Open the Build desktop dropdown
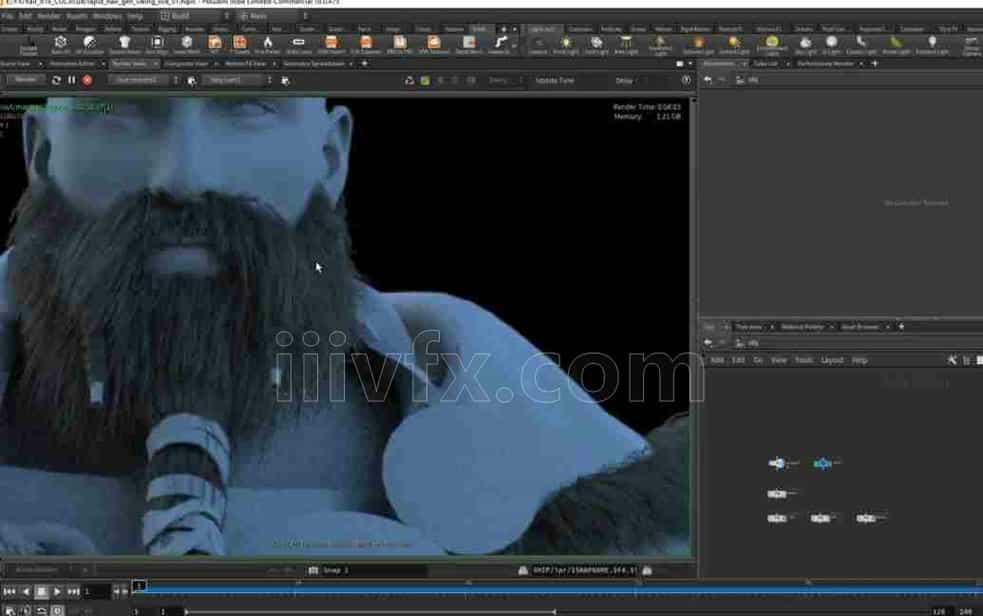983x616 pixels. click(x=194, y=16)
